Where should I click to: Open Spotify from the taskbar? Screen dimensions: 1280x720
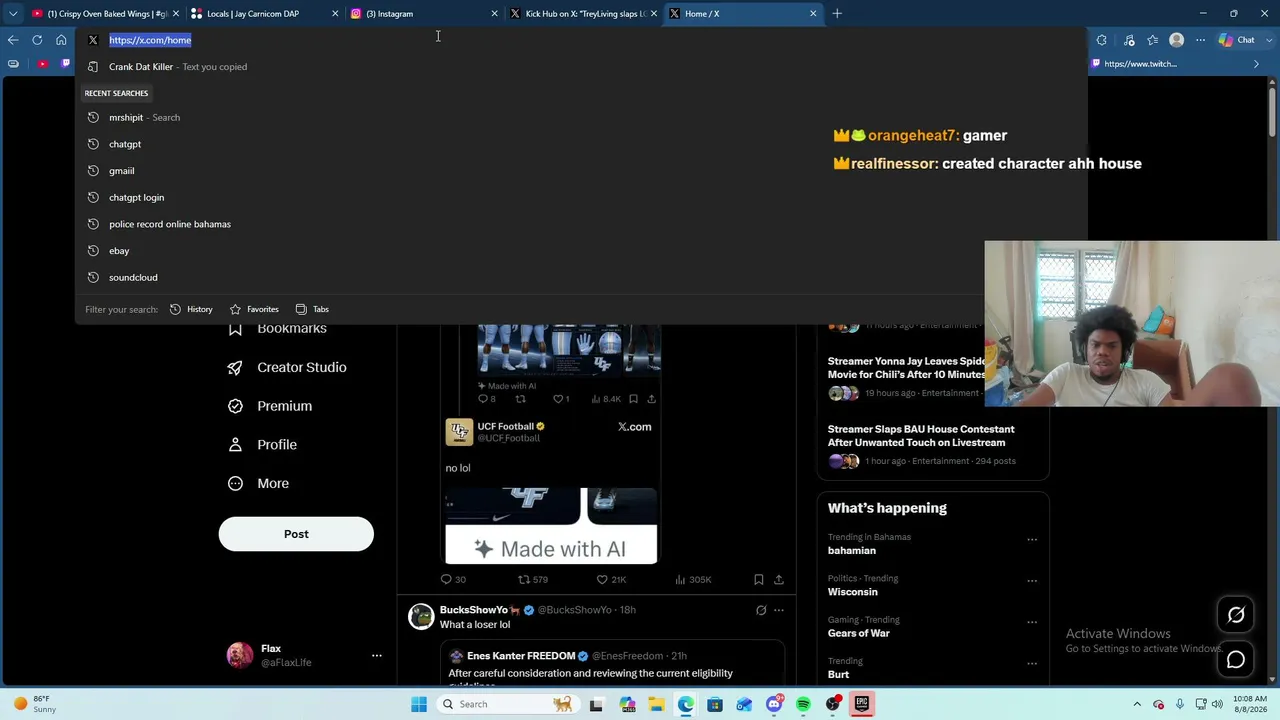[803, 705]
